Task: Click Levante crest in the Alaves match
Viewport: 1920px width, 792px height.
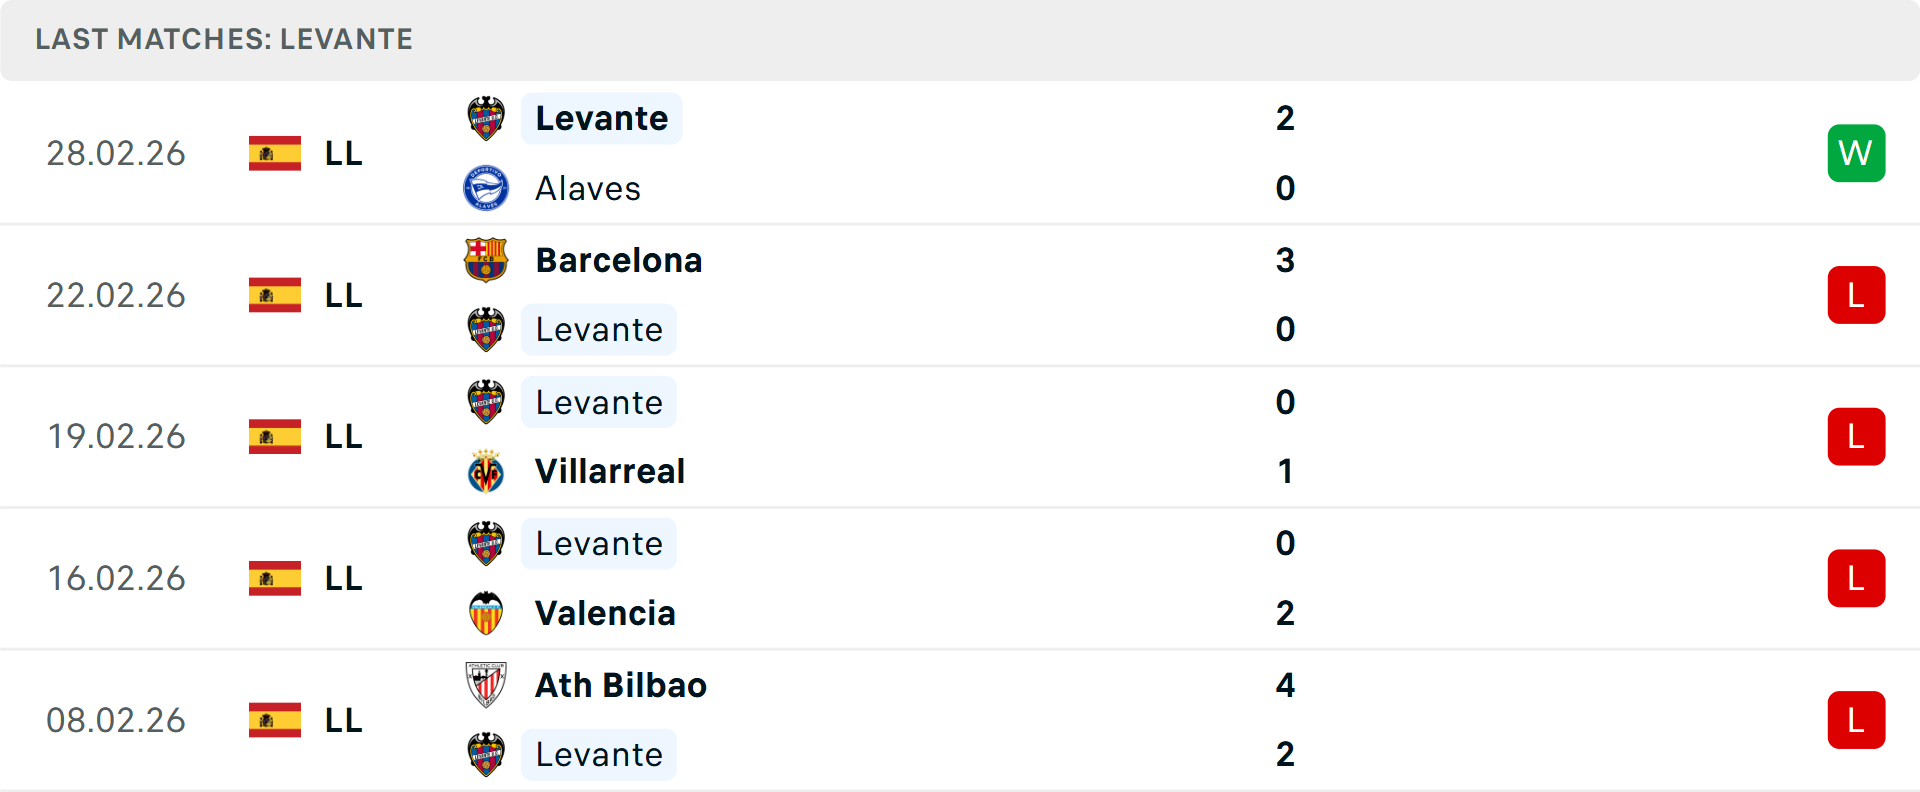Action: click(486, 118)
